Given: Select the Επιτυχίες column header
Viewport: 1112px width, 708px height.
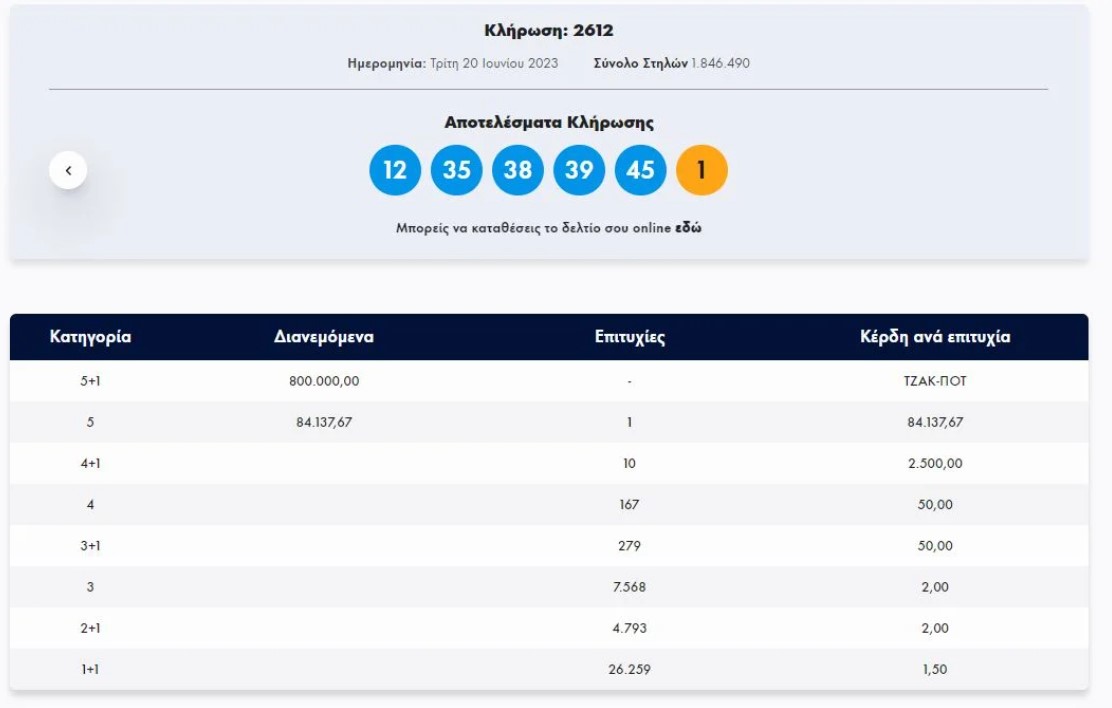Looking at the screenshot, I should click(x=629, y=335).
